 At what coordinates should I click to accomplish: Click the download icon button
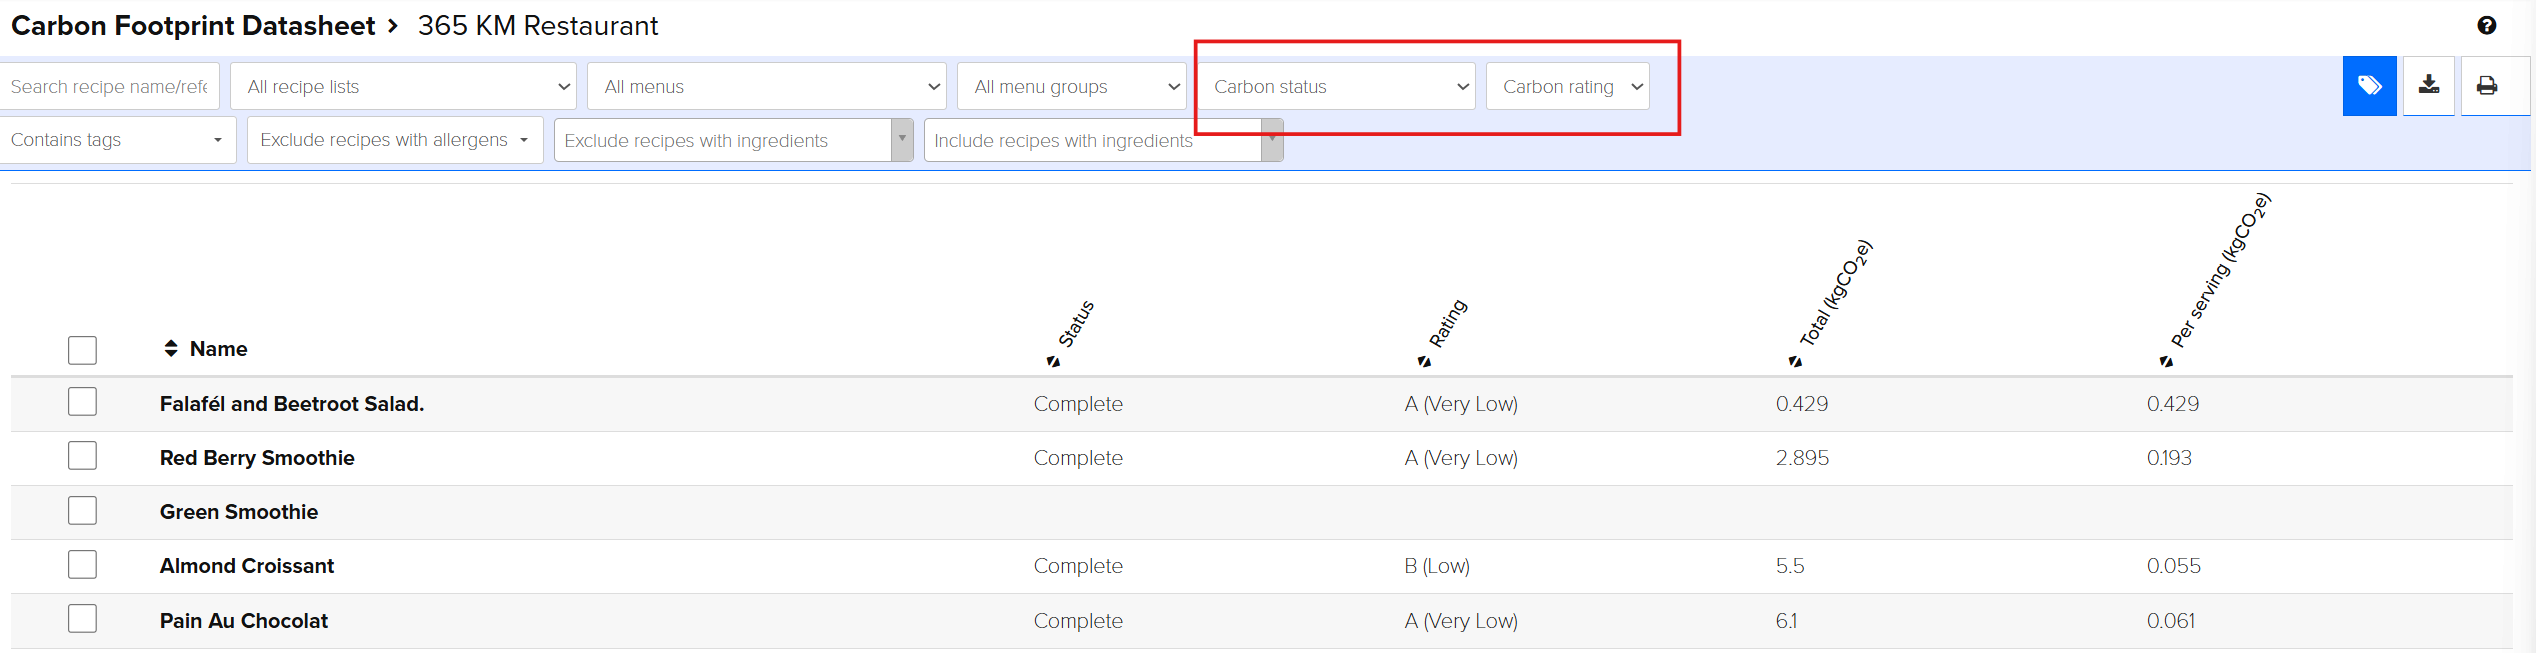(x=2428, y=86)
